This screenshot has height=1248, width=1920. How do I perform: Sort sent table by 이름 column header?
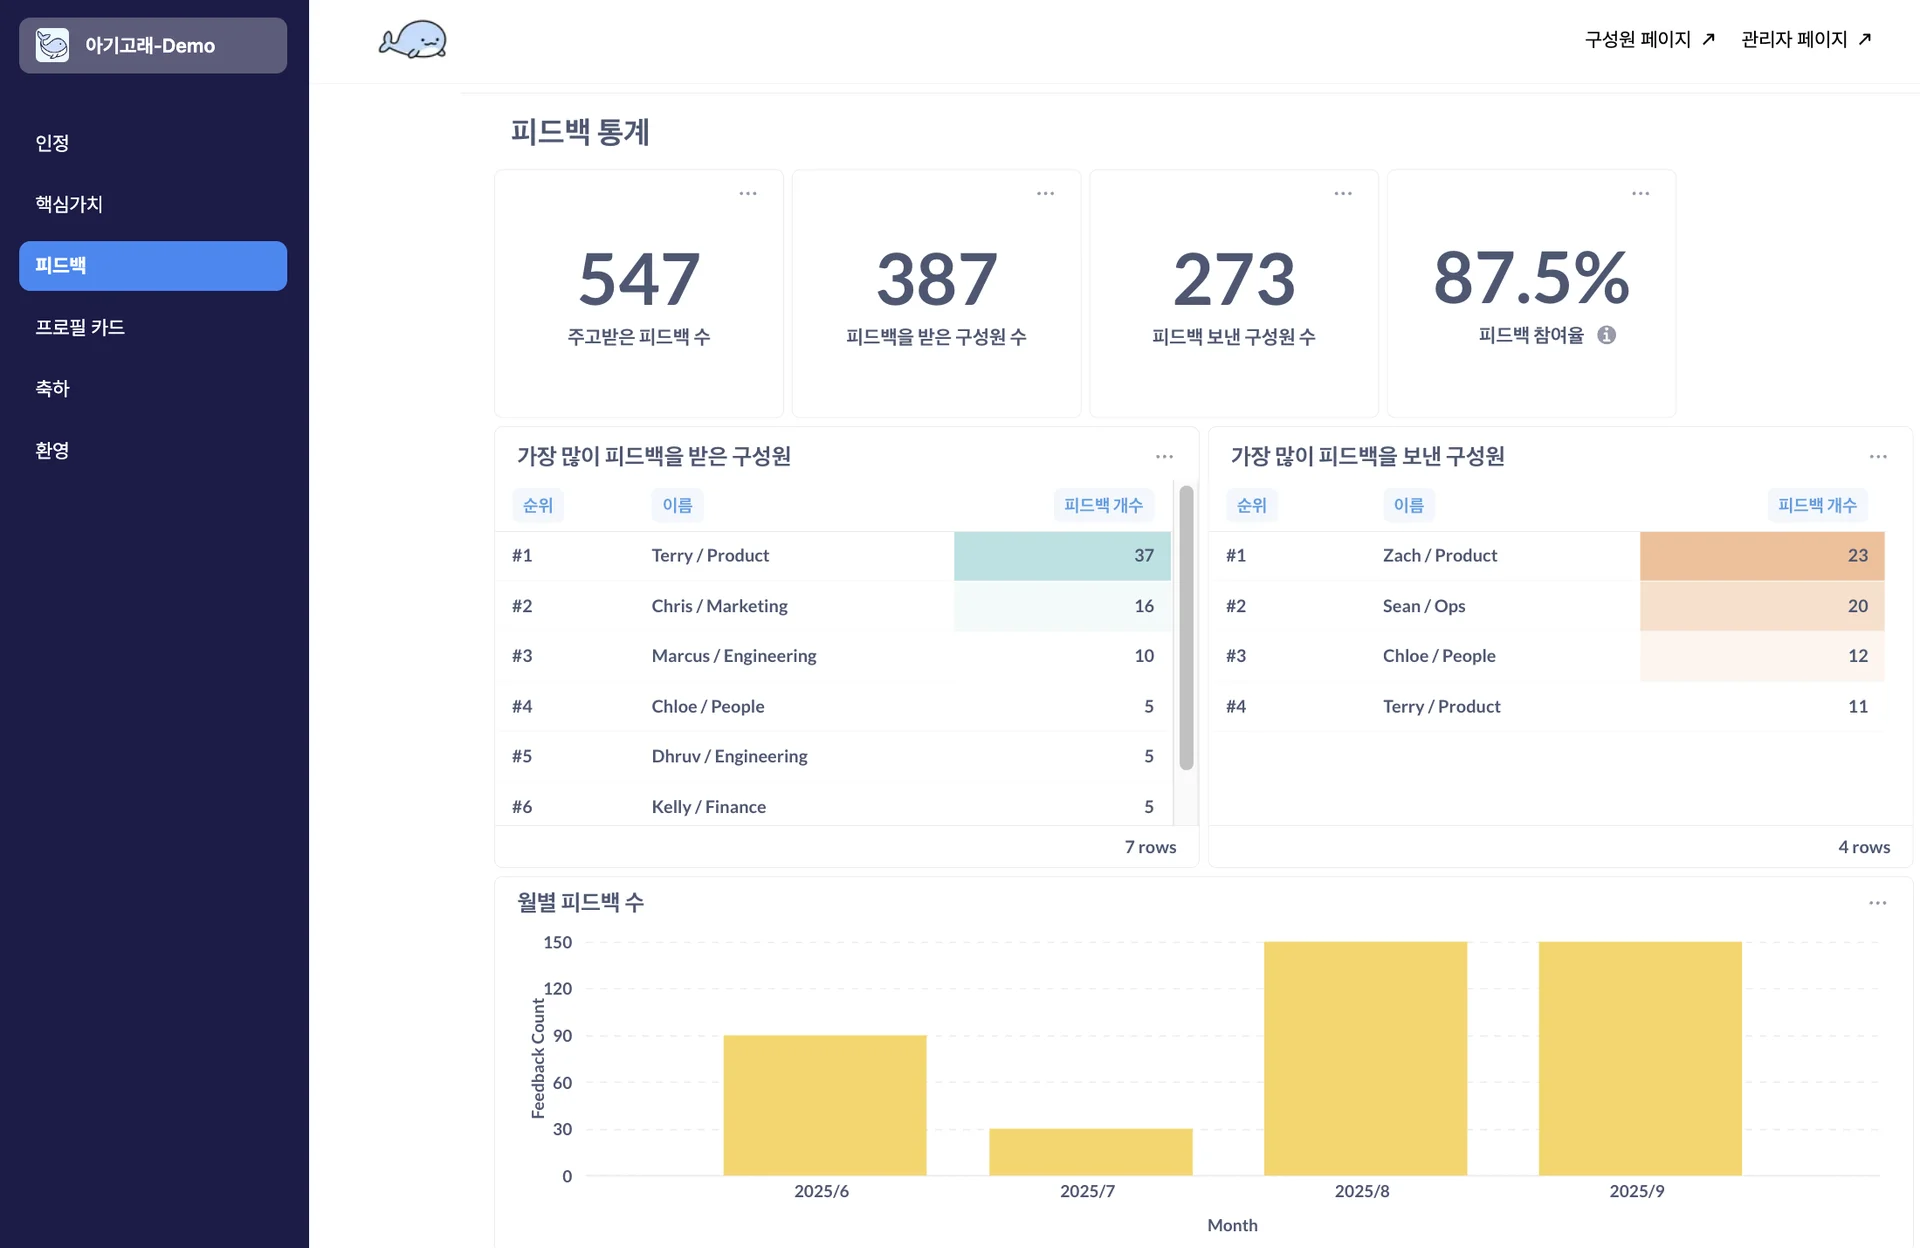[x=1408, y=505]
